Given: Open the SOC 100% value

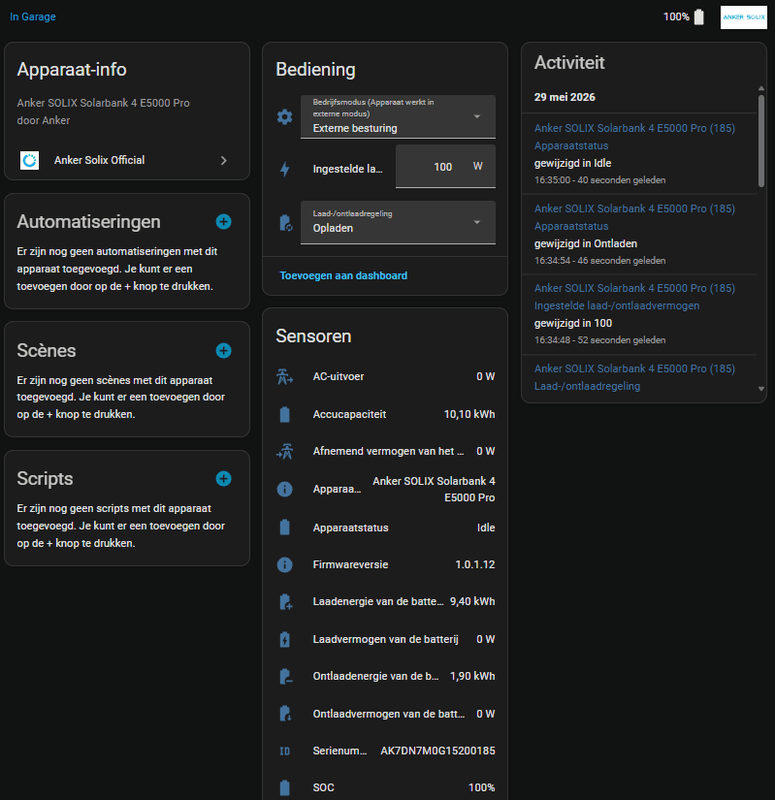Looking at the screenshot, I should pyautogui.click(x=482, y=788).
